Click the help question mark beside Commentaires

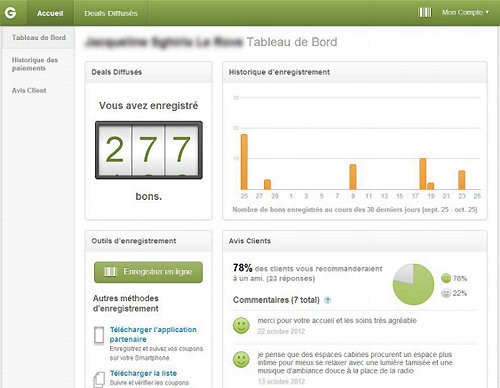point(328,300)
